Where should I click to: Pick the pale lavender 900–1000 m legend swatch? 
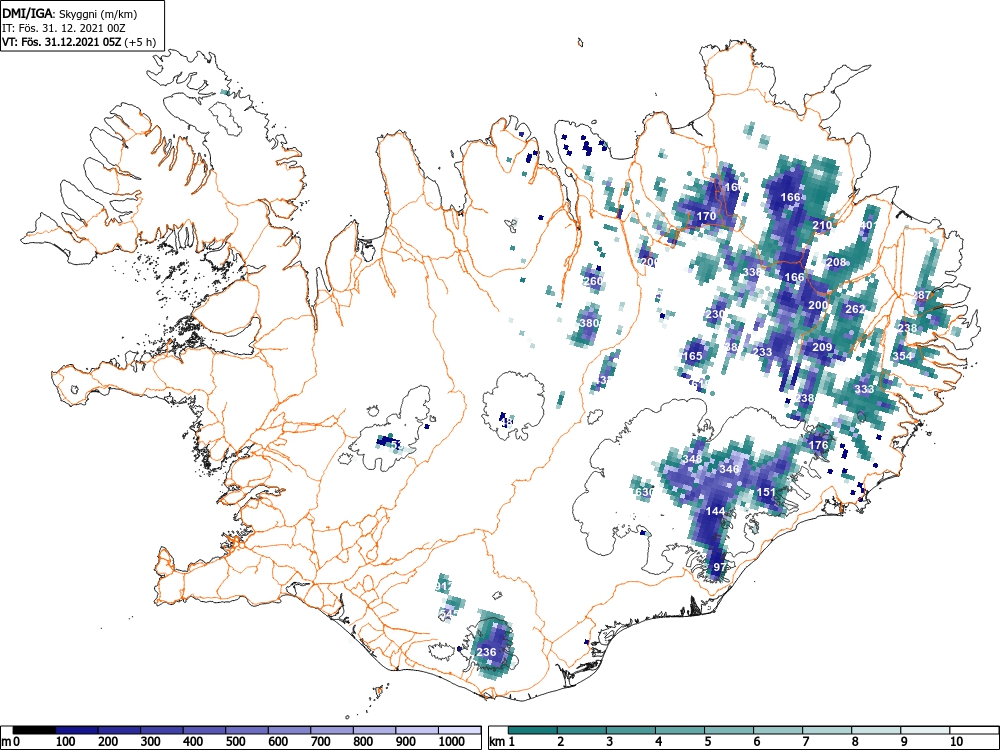(417, 730)
